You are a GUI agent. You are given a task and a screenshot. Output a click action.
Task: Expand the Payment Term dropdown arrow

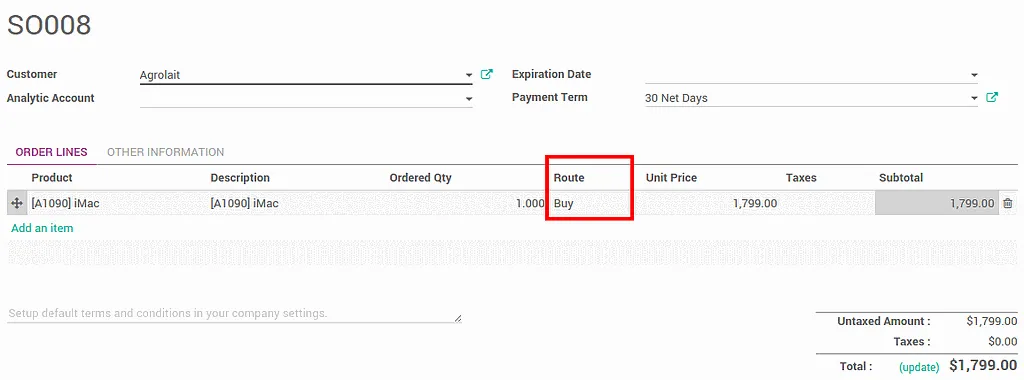[974, 99]
